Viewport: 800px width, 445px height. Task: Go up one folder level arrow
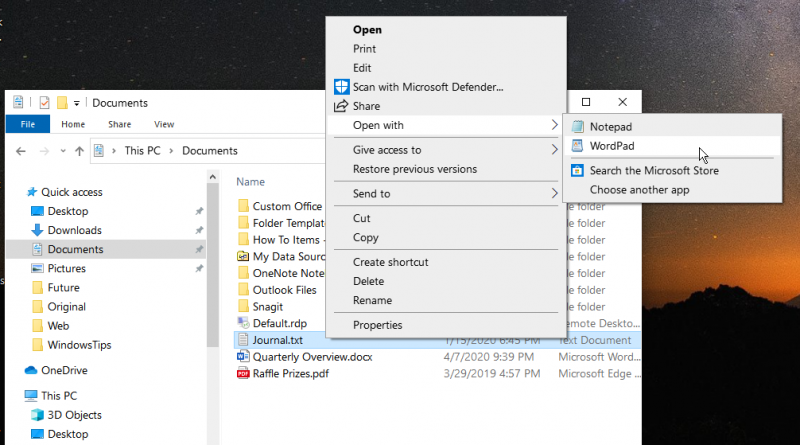click(79, 151)
